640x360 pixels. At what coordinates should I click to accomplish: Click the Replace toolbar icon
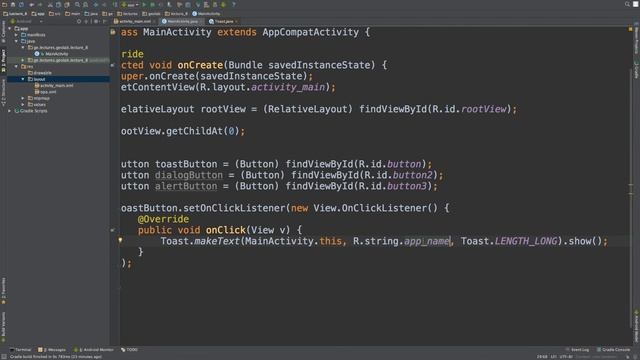(x=85, y=4)
